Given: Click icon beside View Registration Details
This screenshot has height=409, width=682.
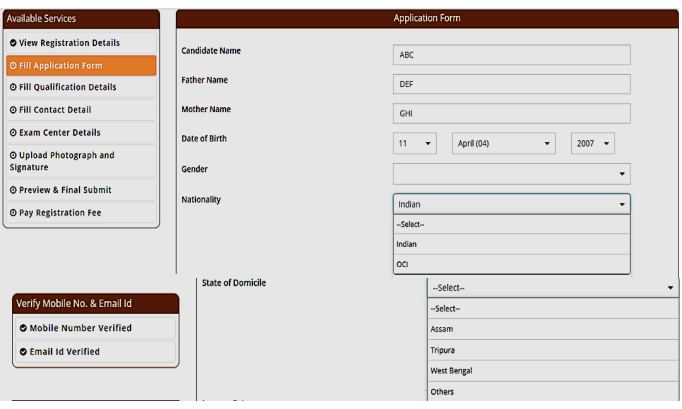Looking at the screenshot, I should click(x=13, y=43).
